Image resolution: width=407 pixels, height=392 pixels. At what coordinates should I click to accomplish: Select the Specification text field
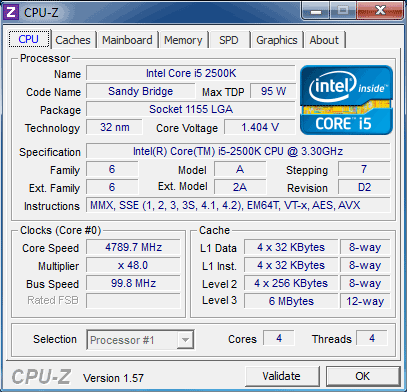coord(238,151)
